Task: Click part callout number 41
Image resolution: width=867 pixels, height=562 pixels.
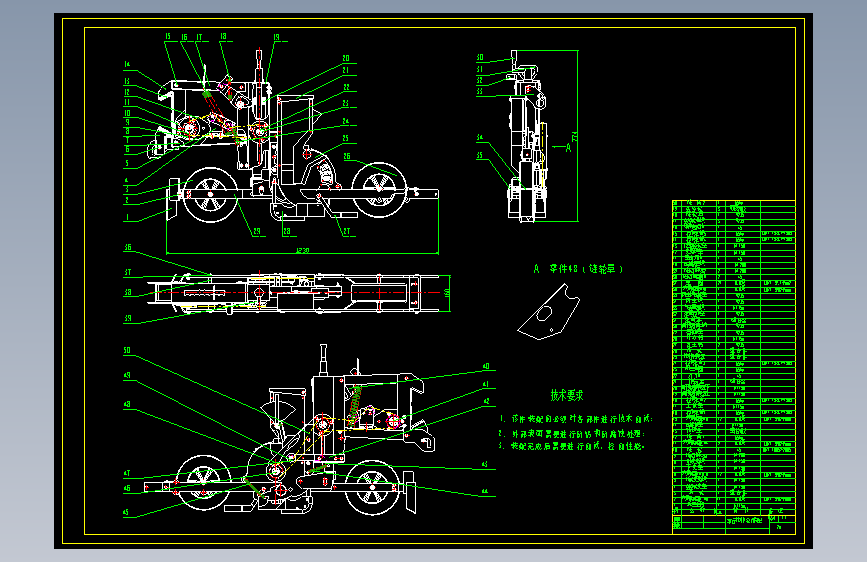Action: click(486, 384)
